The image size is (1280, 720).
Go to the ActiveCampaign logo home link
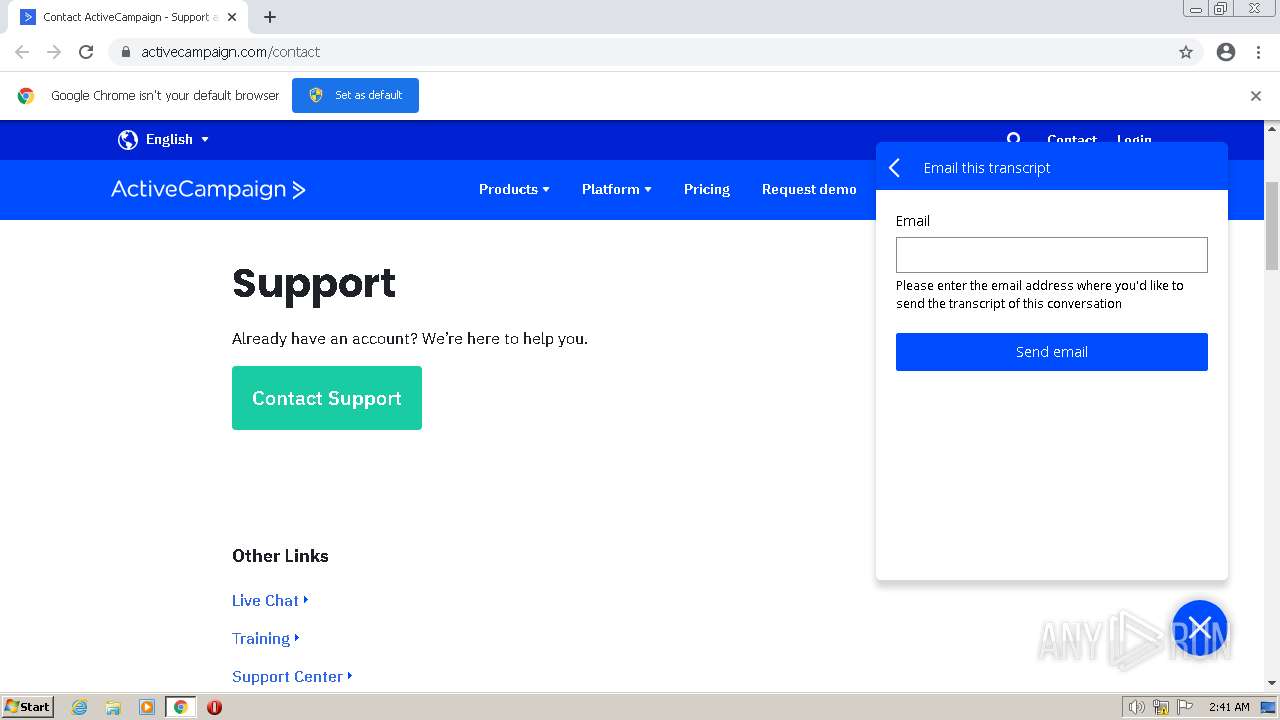pyautogui.click(x=208, y=189)
